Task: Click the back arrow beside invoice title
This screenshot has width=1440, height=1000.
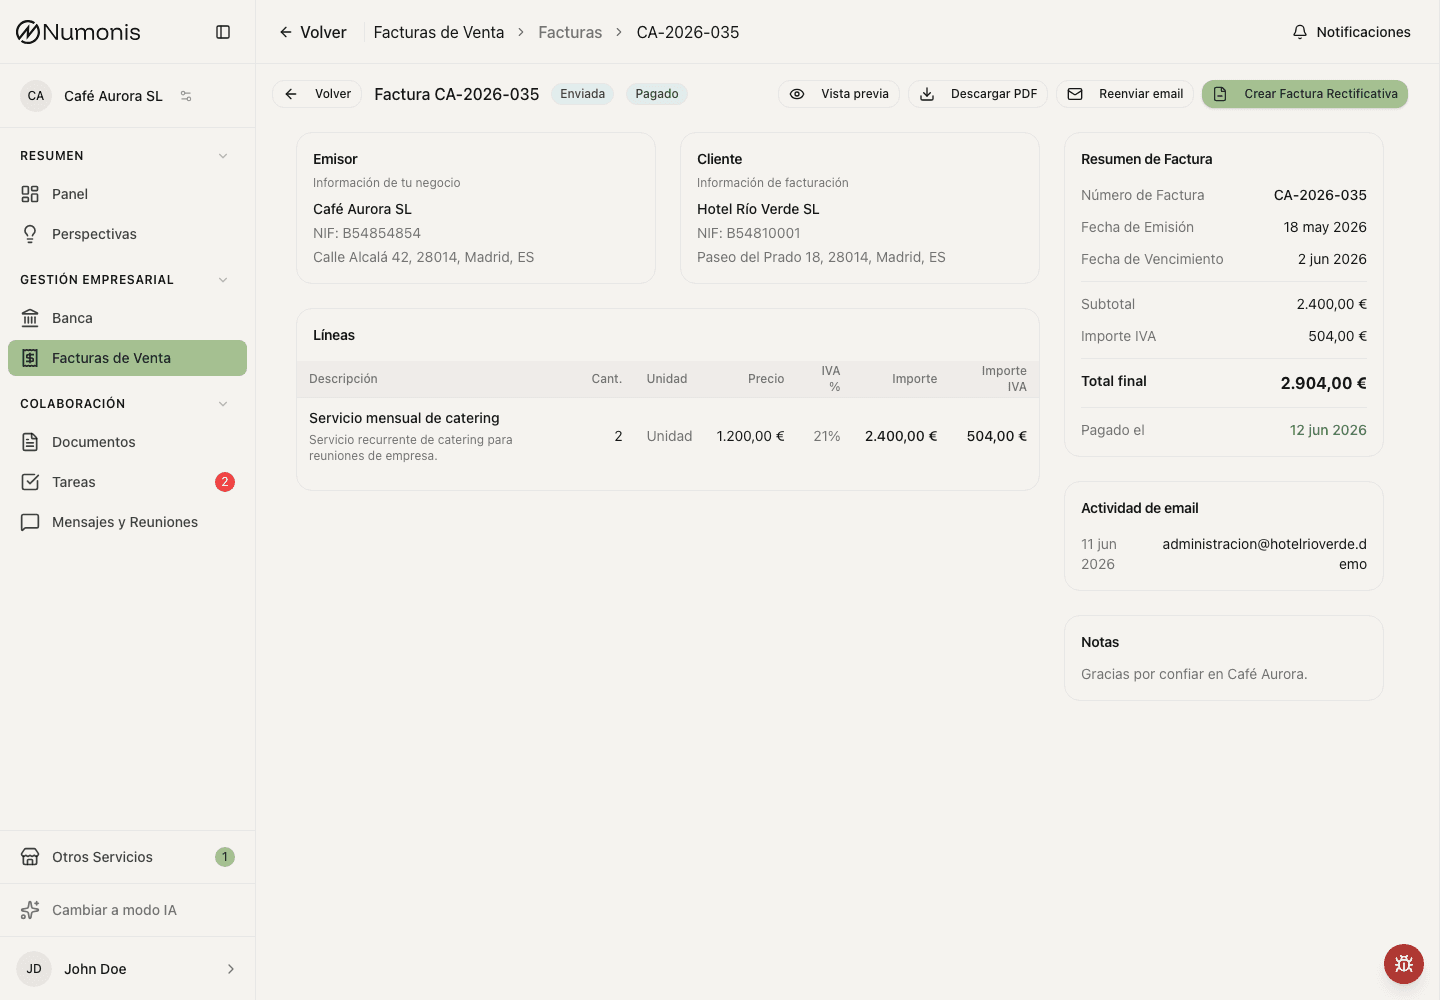Action: point(291,94)
